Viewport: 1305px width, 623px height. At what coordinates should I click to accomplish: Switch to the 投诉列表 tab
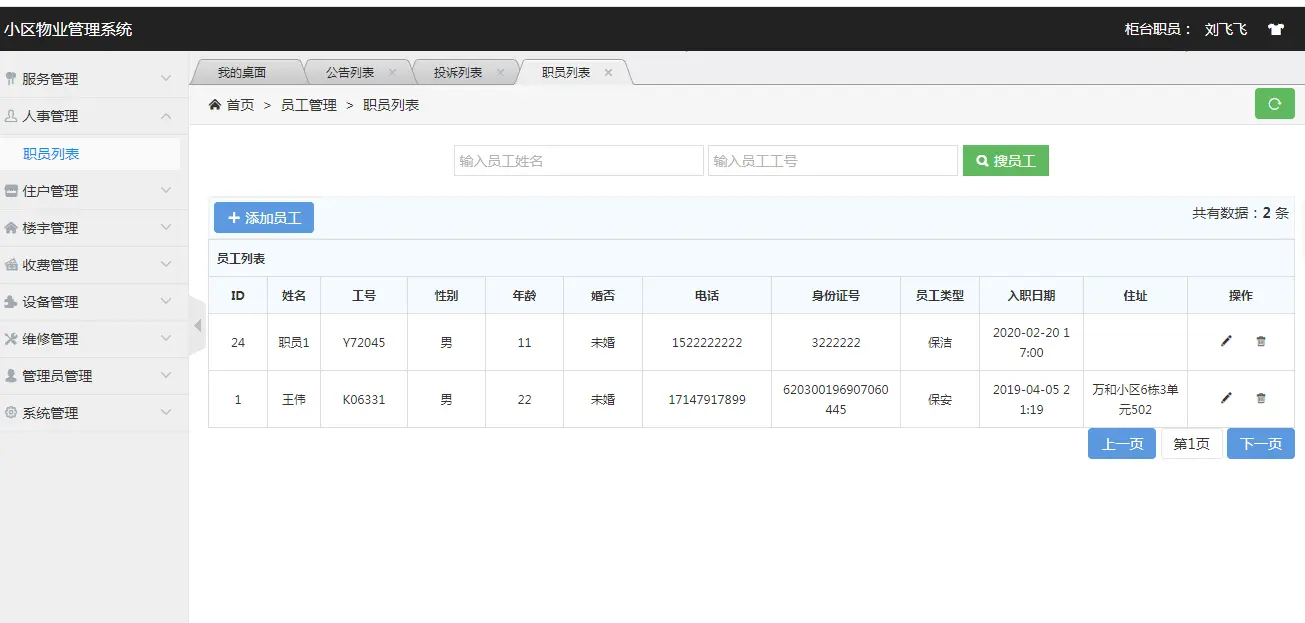(x=459, y=72)
